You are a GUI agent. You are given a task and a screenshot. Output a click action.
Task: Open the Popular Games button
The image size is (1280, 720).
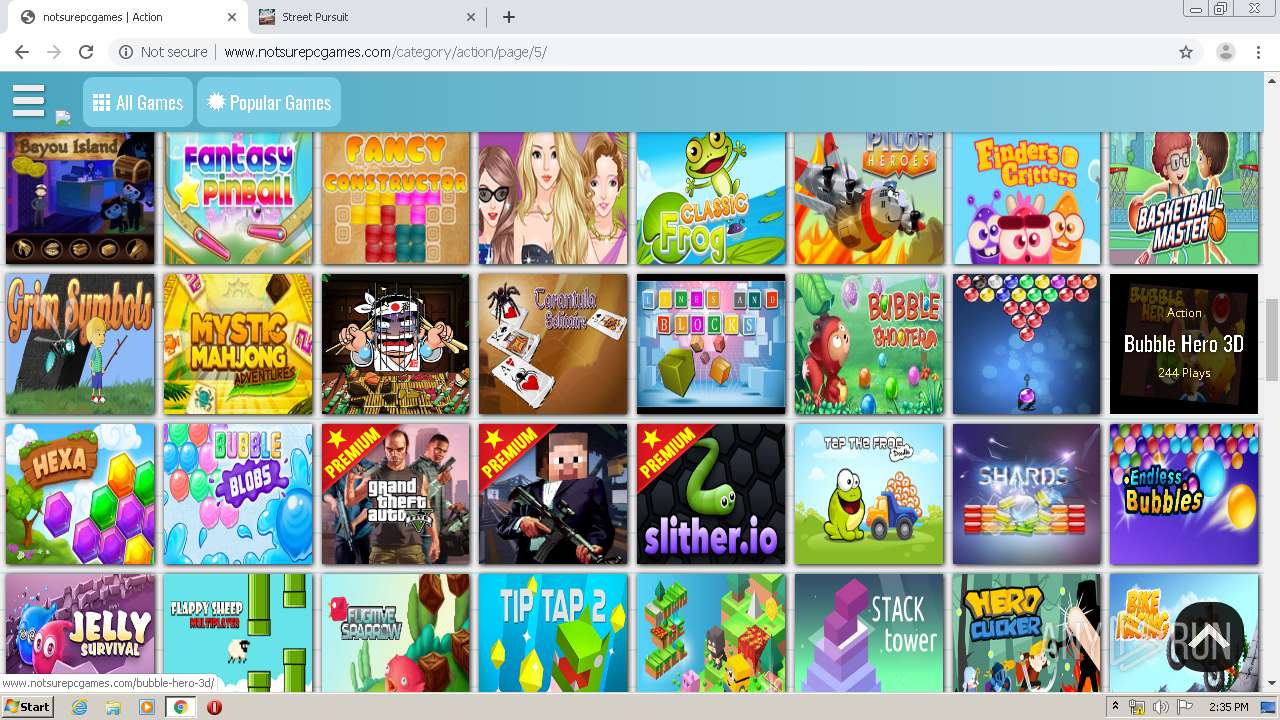click(269, 102)
